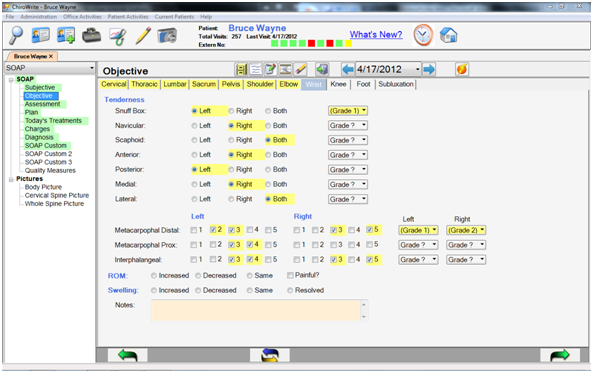The image size is (593, 373).
Task: Click the add new patient icon
Action: pos(66,36)
